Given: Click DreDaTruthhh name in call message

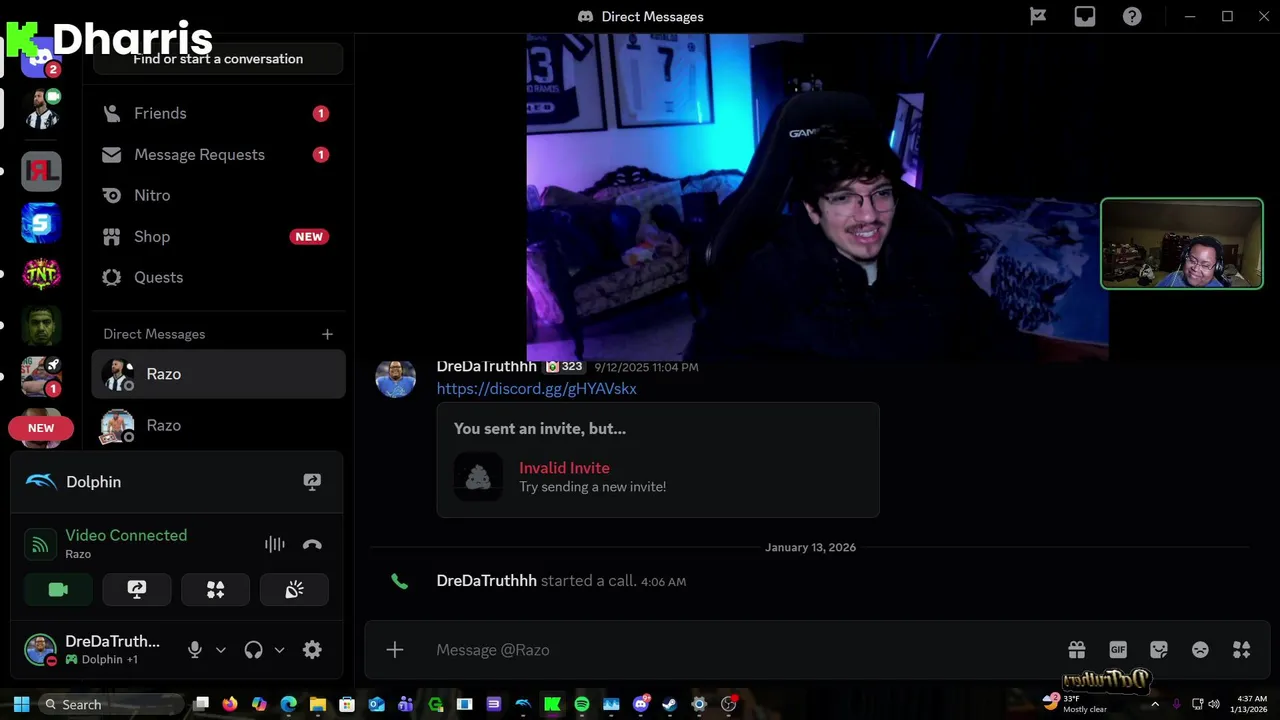Looking at the screenshot, I should [x=487, y=581].
